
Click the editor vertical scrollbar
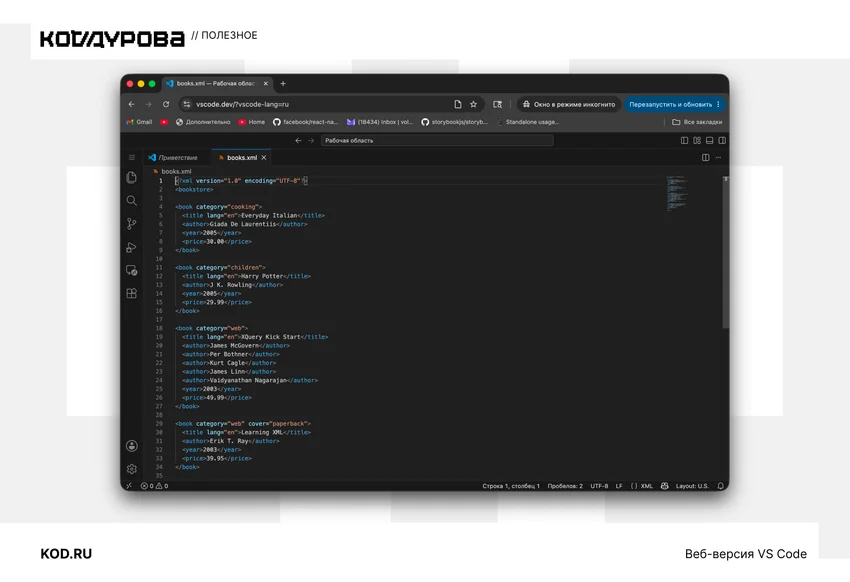[x=725, y=253]
